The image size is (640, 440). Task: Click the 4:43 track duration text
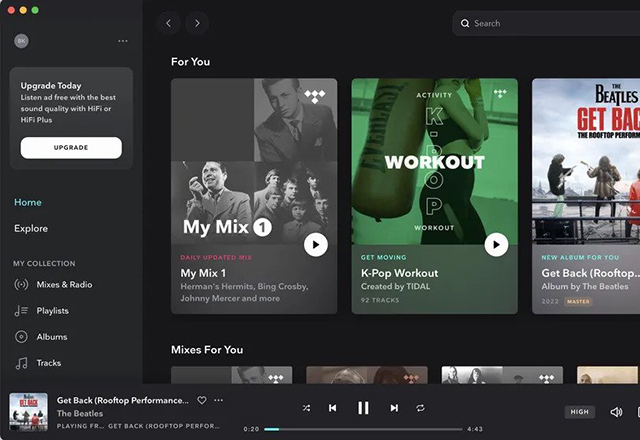click(475, 429)
